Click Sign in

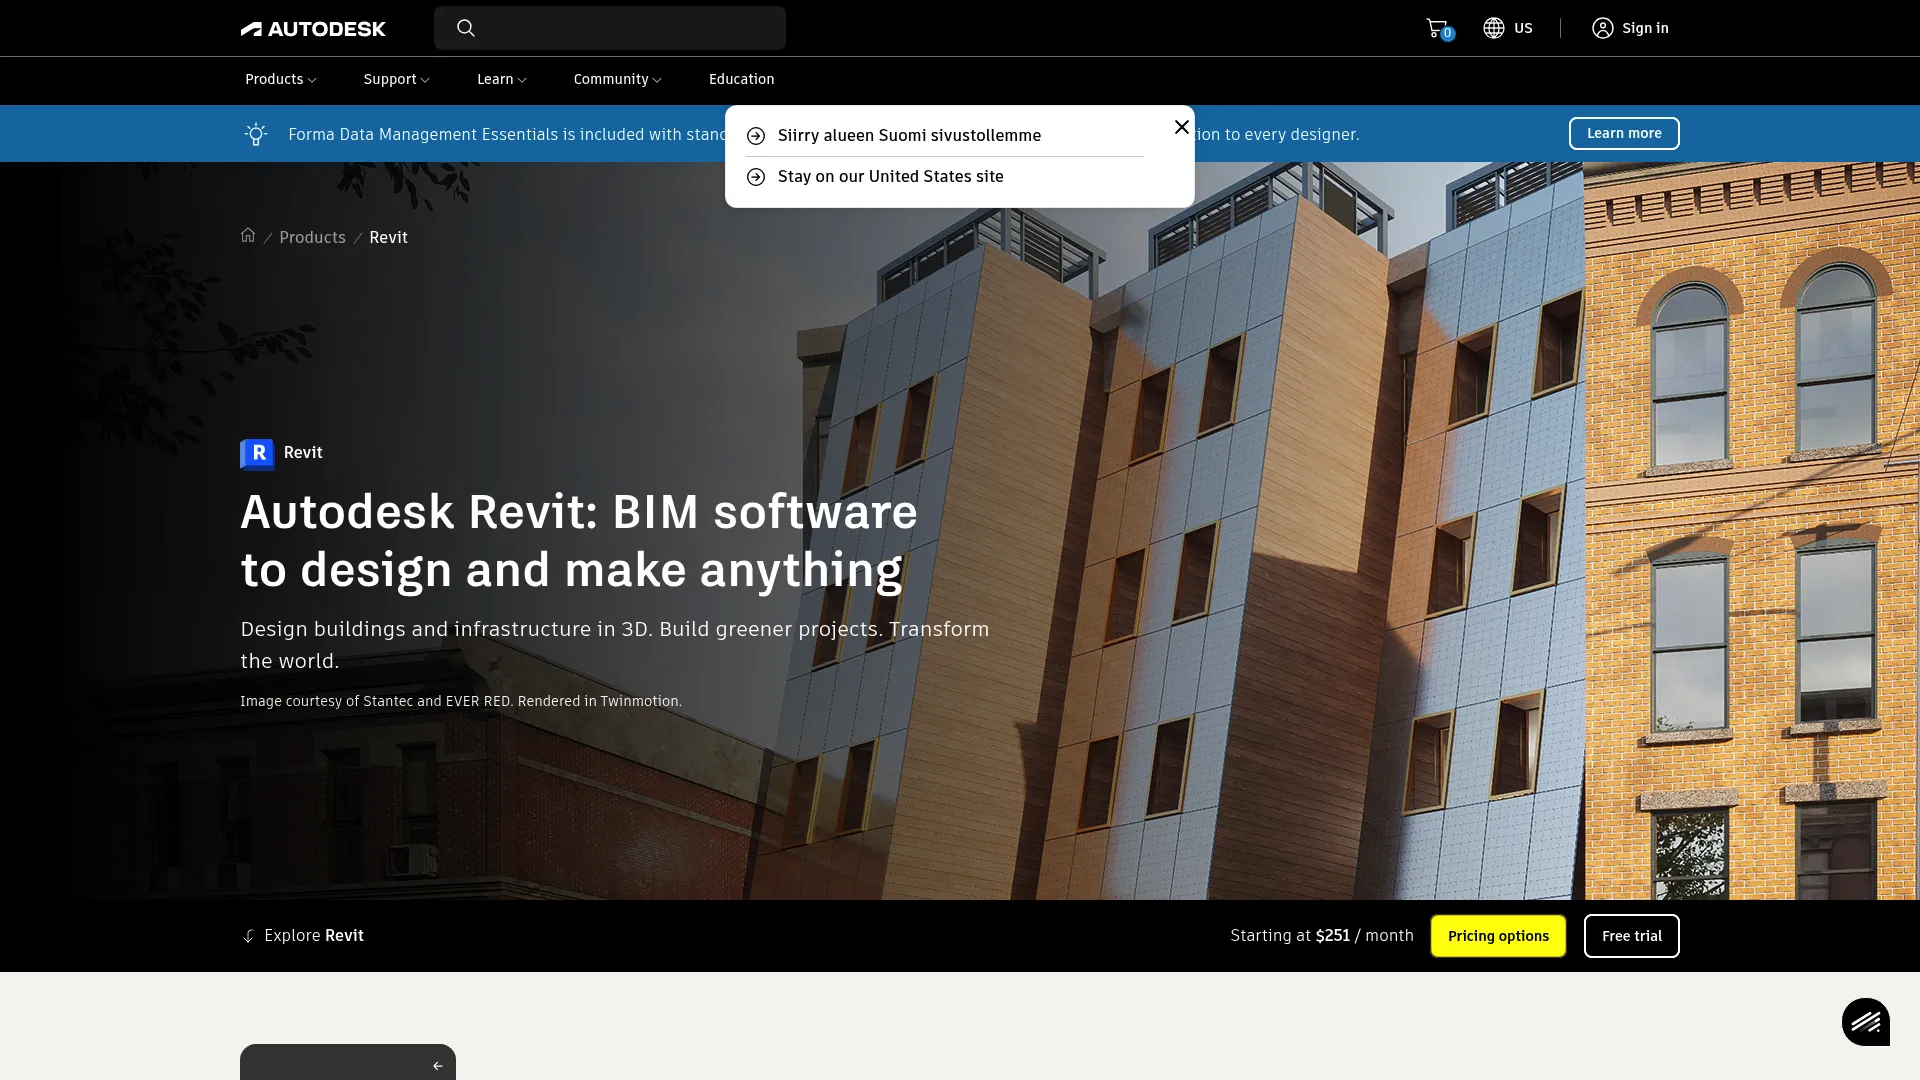point(1645,28)
